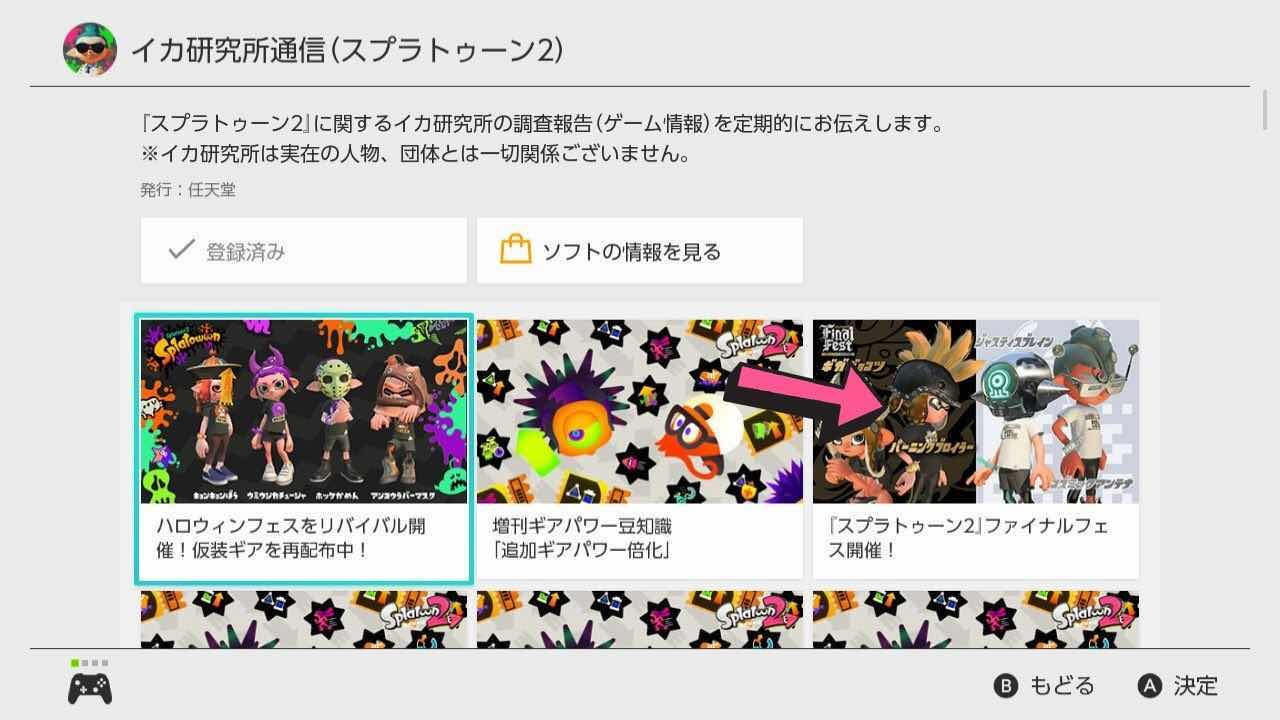Open the bottom-left partially visible news tile
Viewport: 1280px width, 720px height.
304,619
